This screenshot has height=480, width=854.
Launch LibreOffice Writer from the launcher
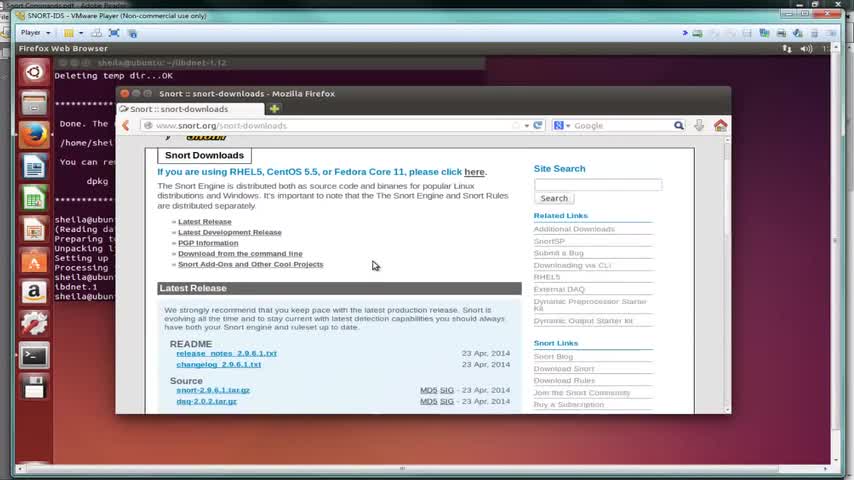(x=34, y=166)
